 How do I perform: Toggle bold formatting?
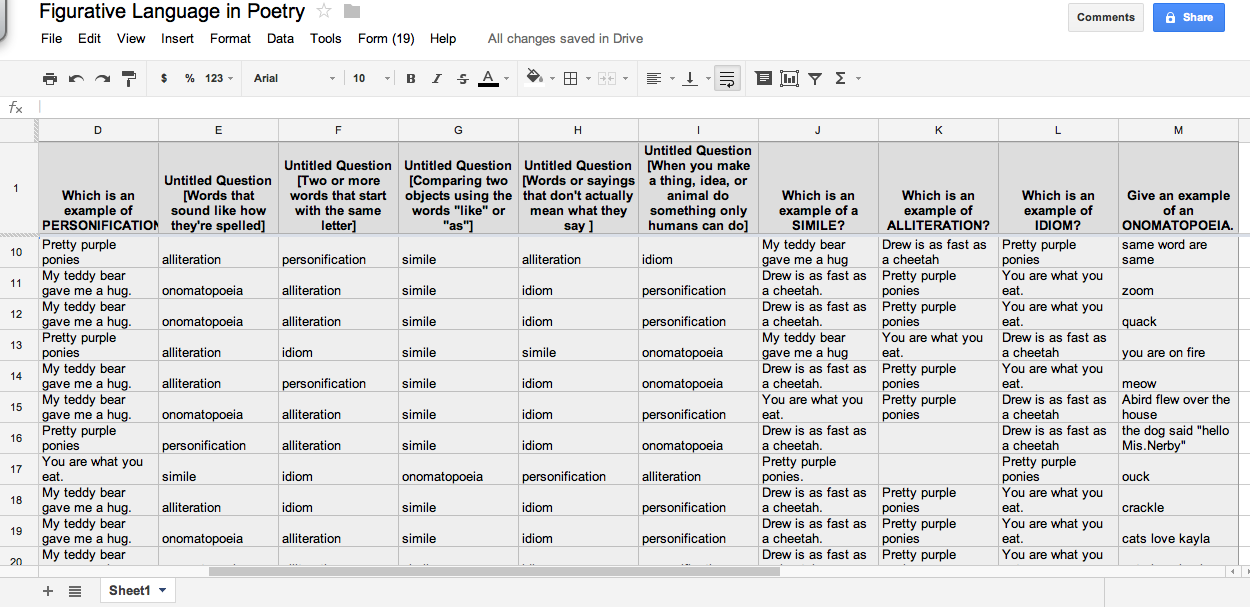410,78
